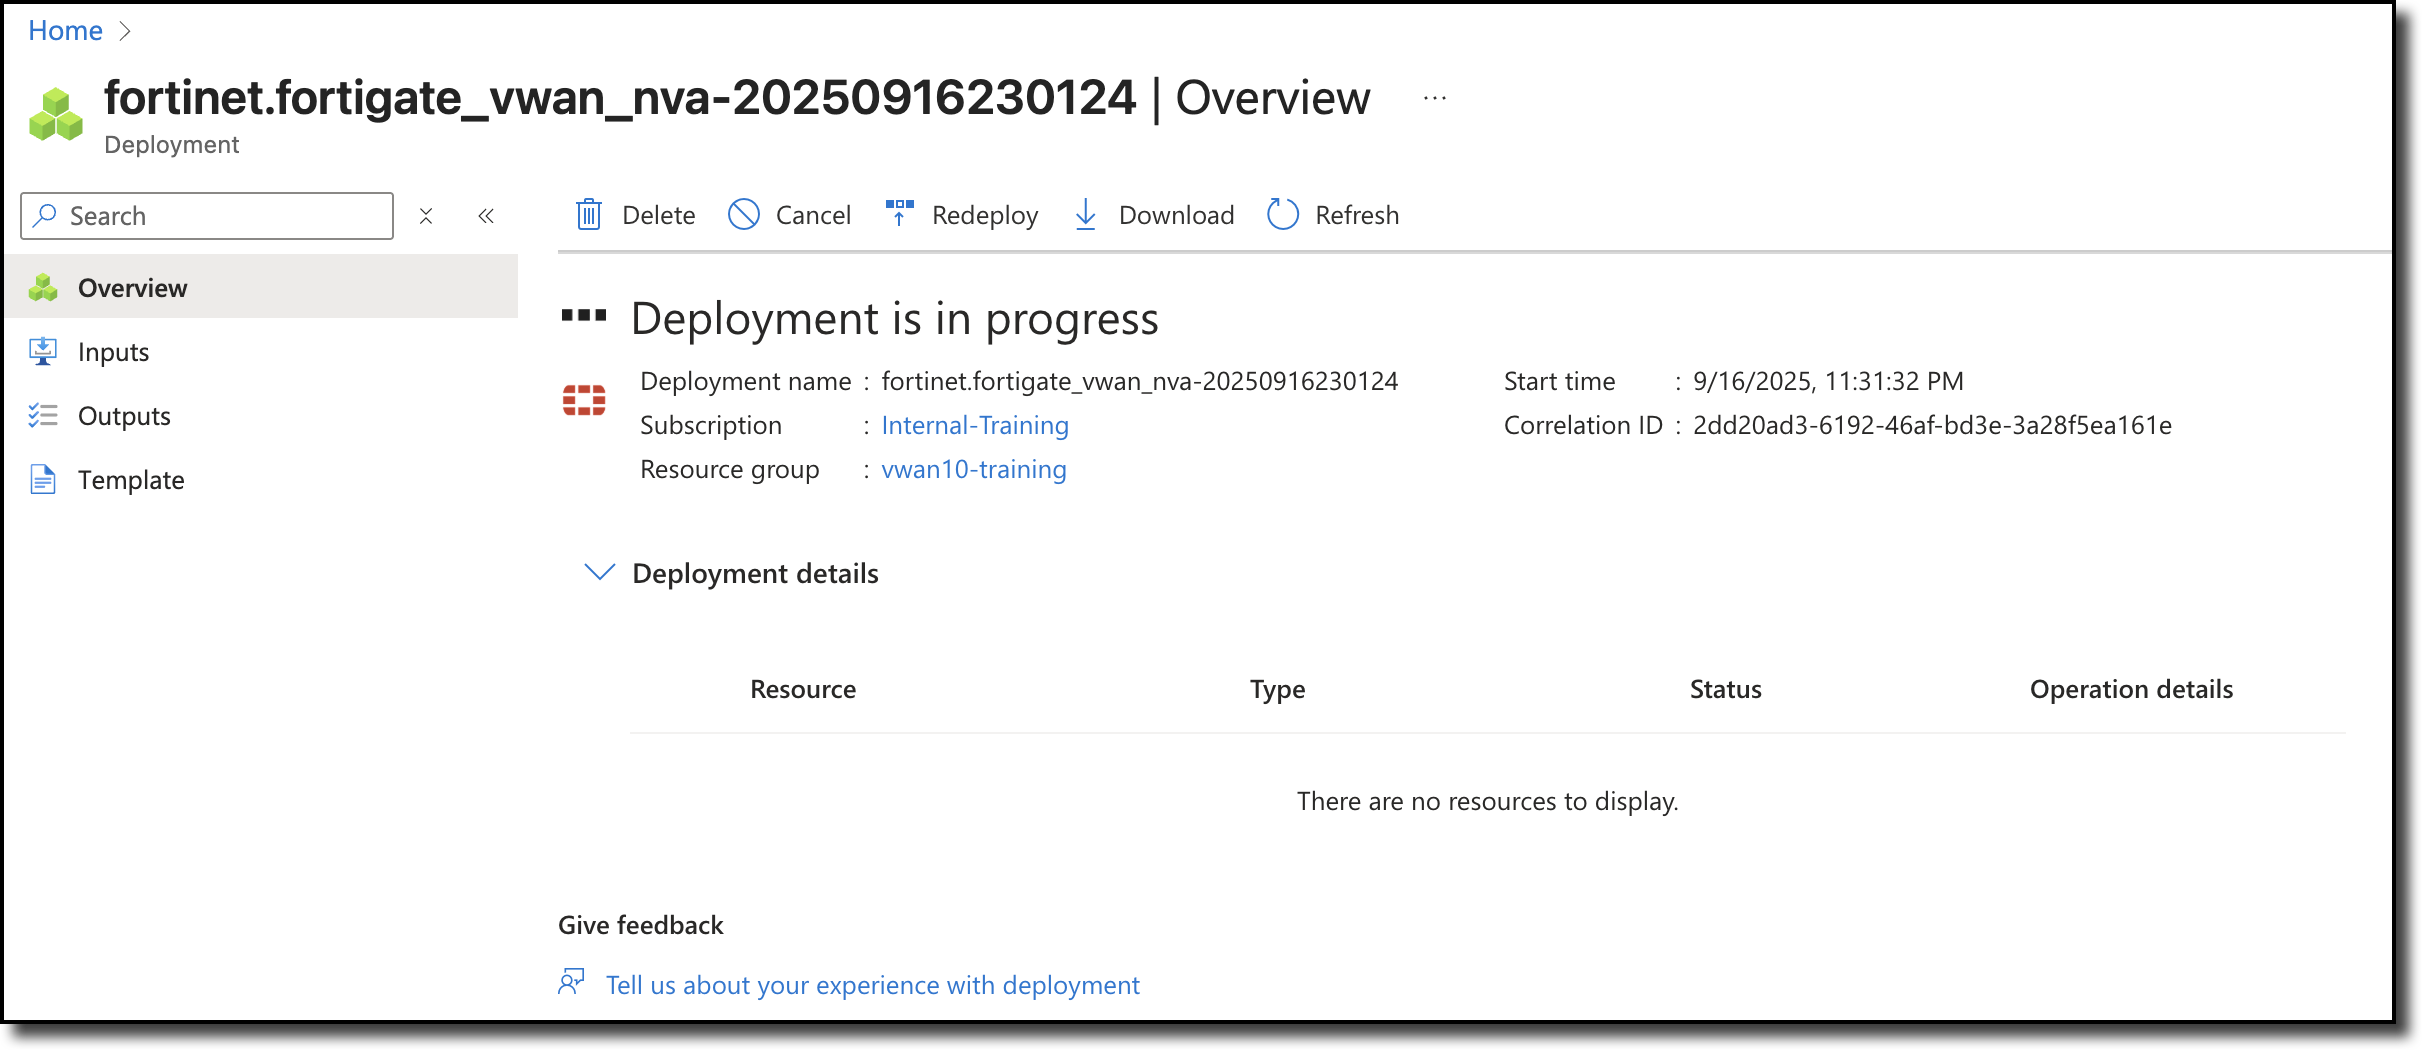Select Overview in the sidebar
2422x1050 pixels.
click(x=132, y=288)
